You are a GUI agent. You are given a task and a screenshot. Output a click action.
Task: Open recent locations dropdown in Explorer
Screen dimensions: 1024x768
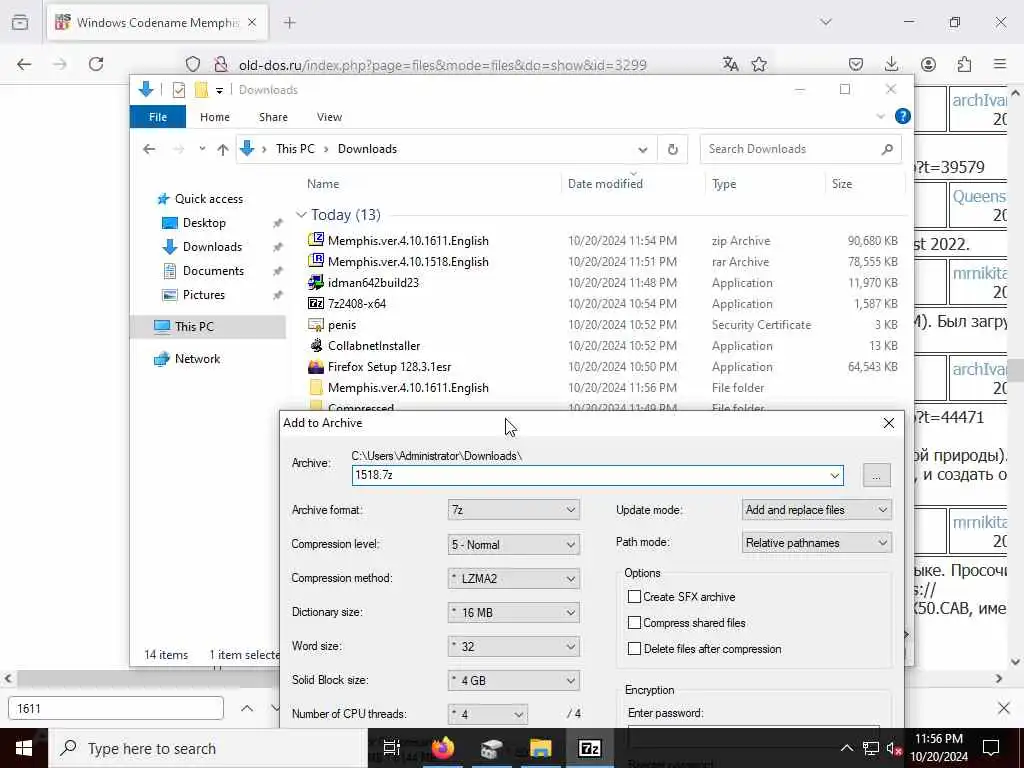click(202, 149)
